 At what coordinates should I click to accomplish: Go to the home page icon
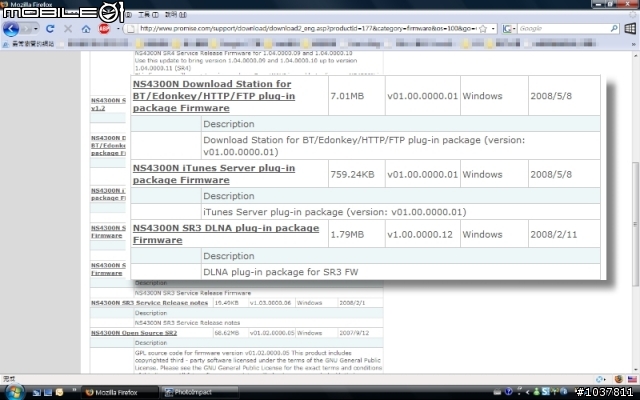[86, 29]
